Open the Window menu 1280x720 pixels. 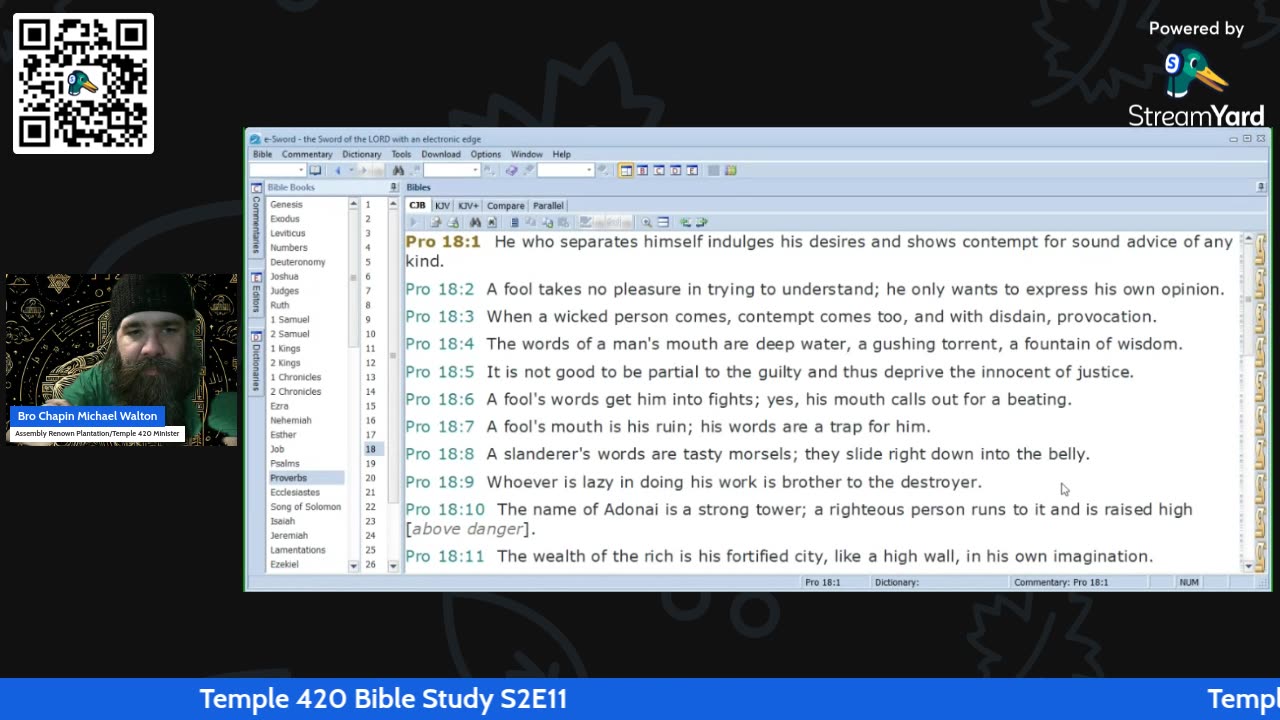[526, 154]
